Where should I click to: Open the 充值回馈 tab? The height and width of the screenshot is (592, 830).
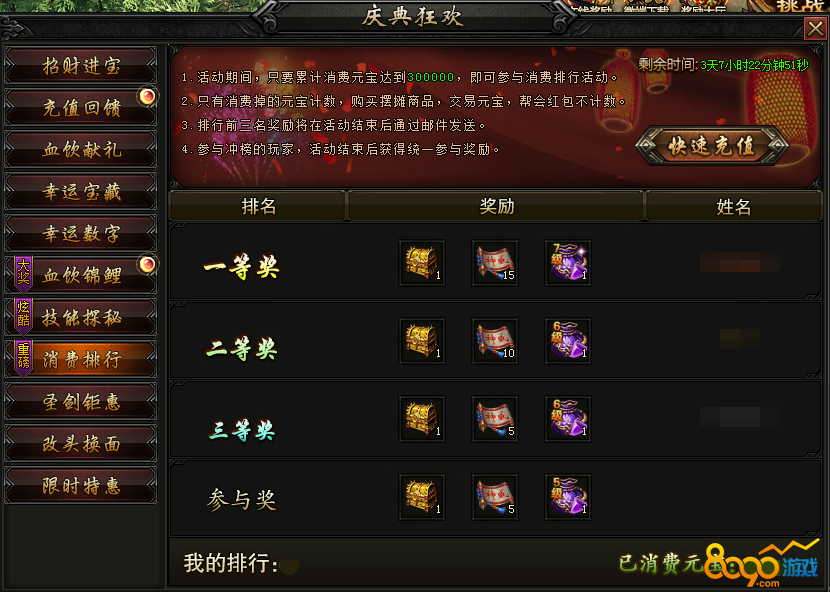81,107
